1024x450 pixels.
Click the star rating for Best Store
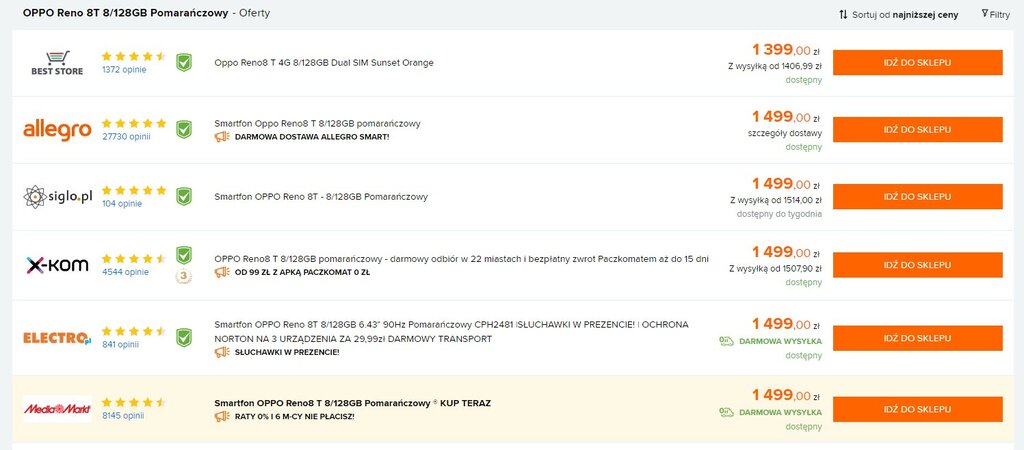click(134, 56)
